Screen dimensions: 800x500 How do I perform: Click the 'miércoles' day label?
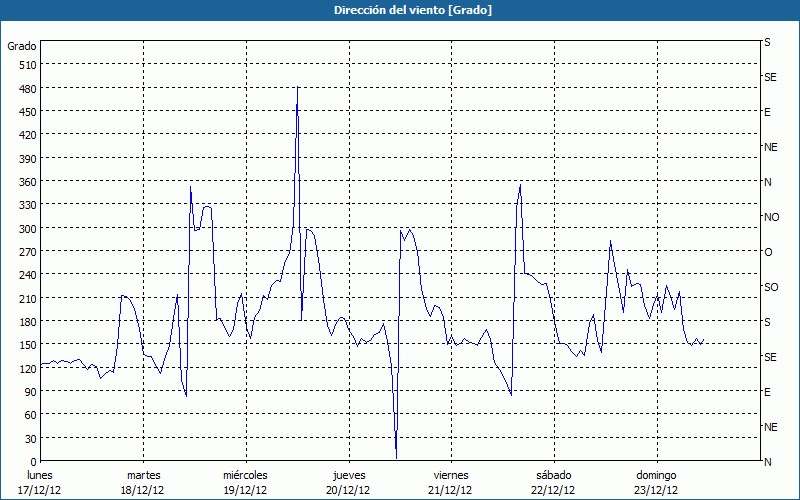point(245,475)
